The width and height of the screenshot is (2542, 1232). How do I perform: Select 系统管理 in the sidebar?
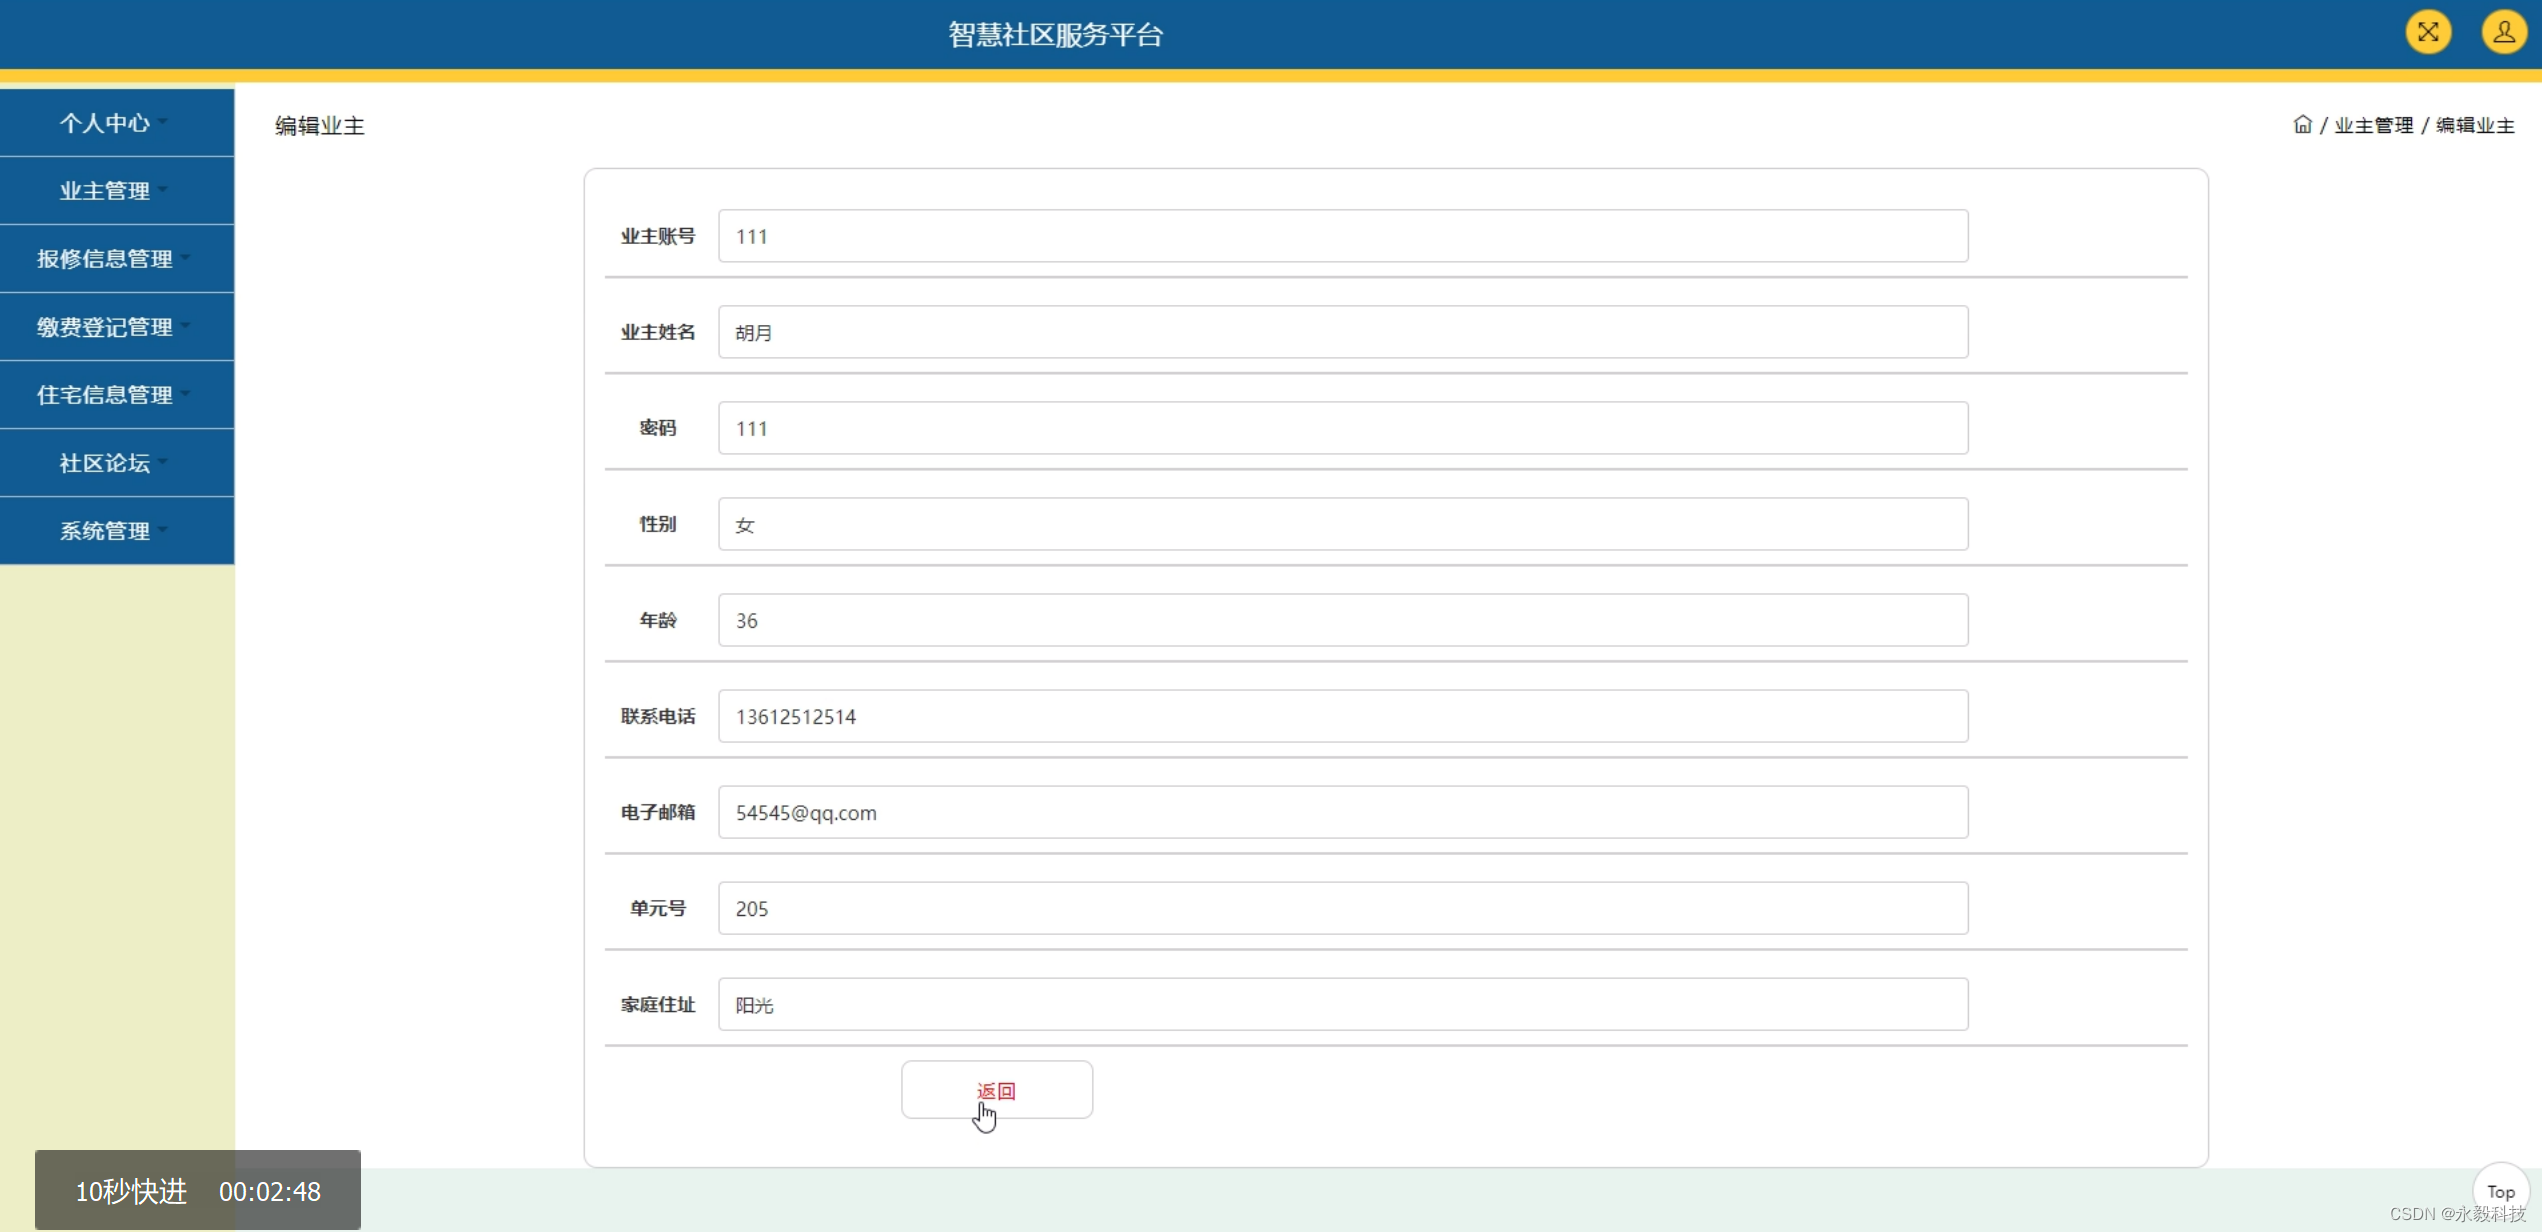click(x=117, y=531)
